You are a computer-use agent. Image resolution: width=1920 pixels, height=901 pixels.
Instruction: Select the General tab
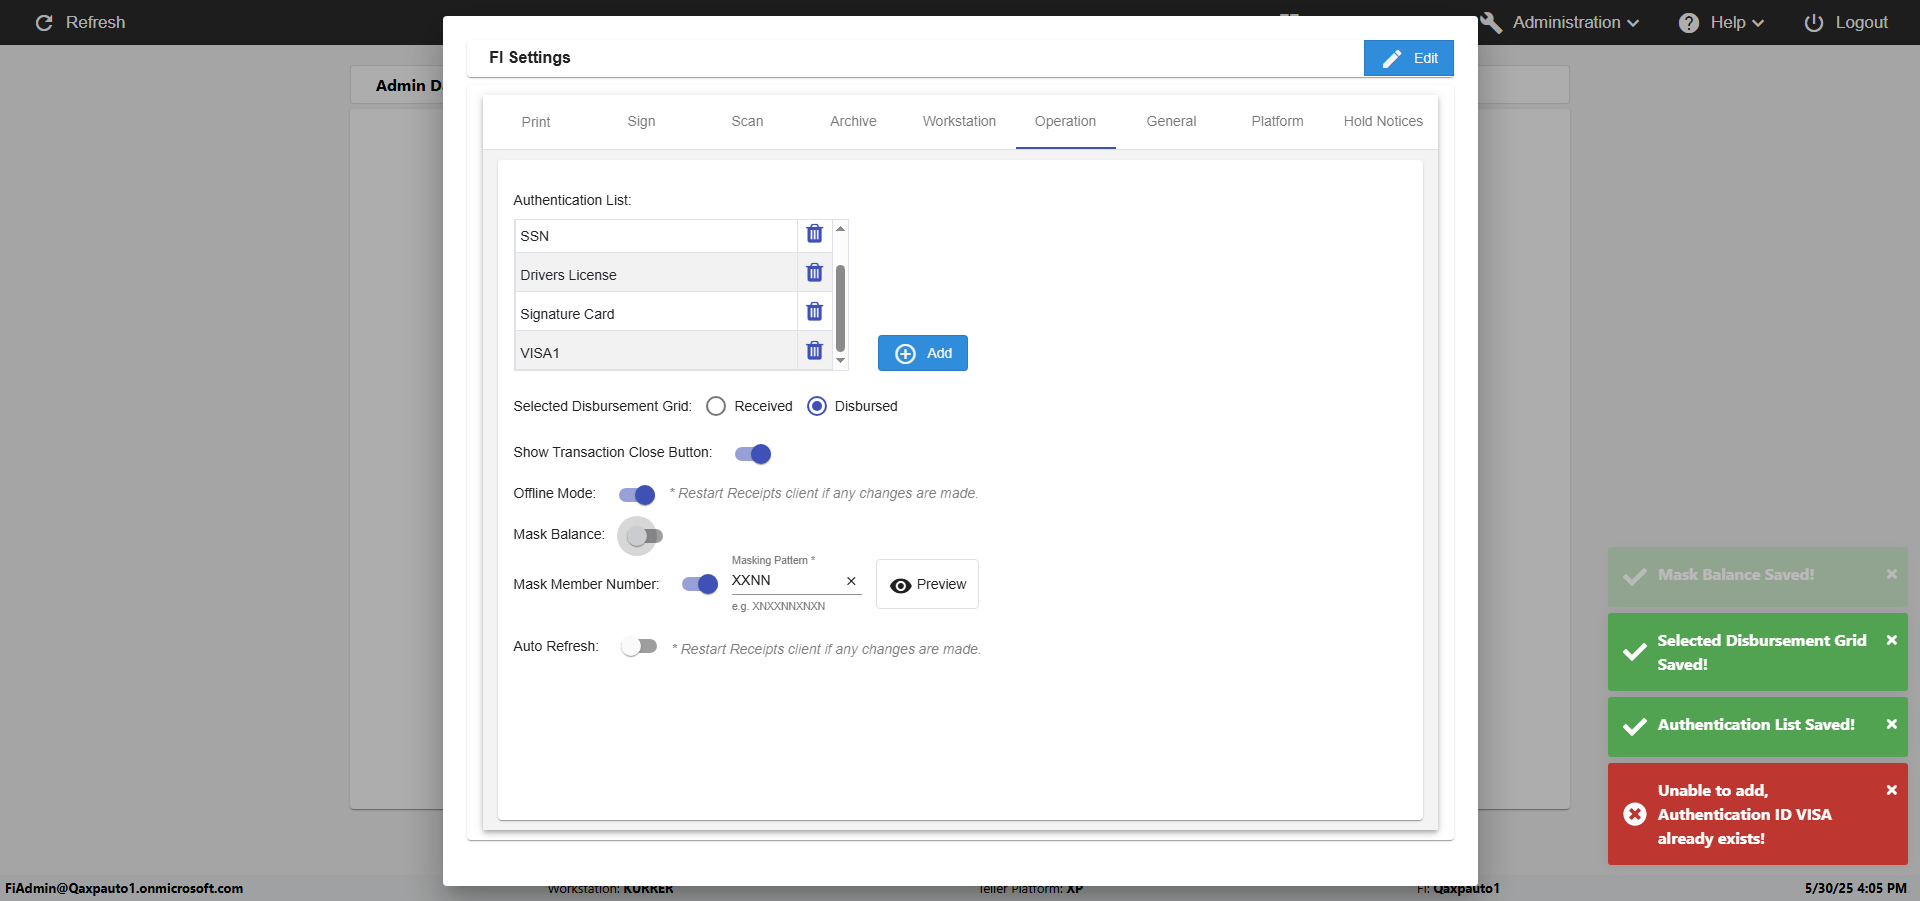[x=1171, y=122]
